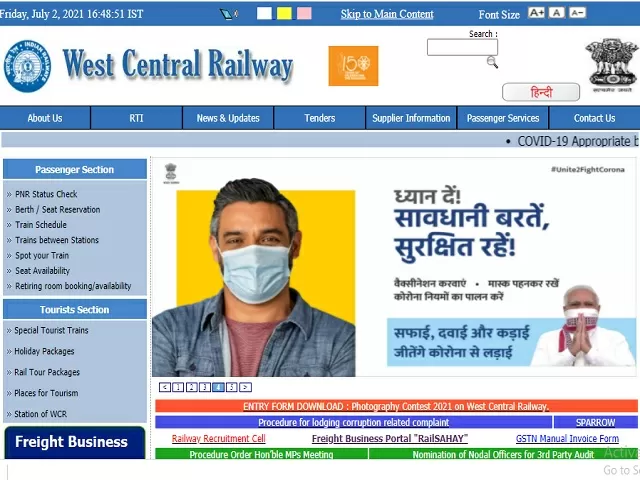
Task: Open Station of WCR link
Action: pyautogui.click(x=40, y=414)
